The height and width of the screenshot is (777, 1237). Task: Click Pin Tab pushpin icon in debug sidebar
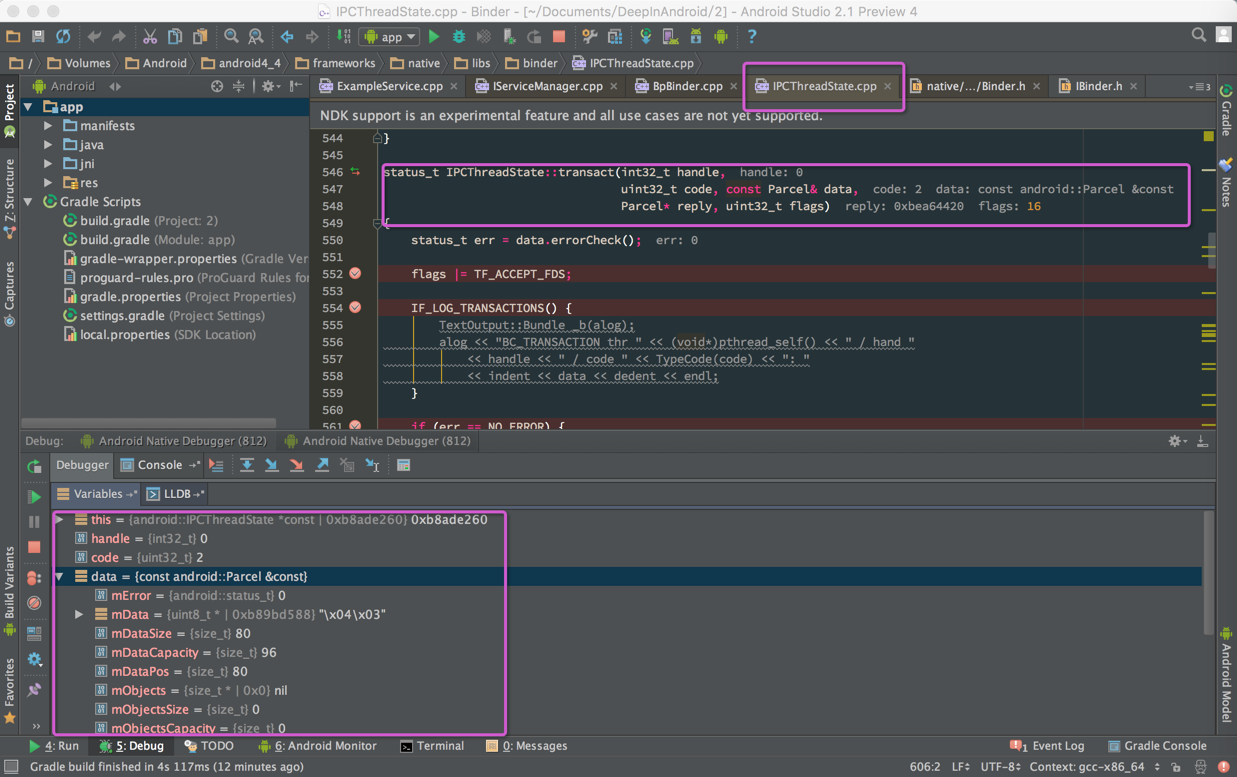(x=34, y=690)
